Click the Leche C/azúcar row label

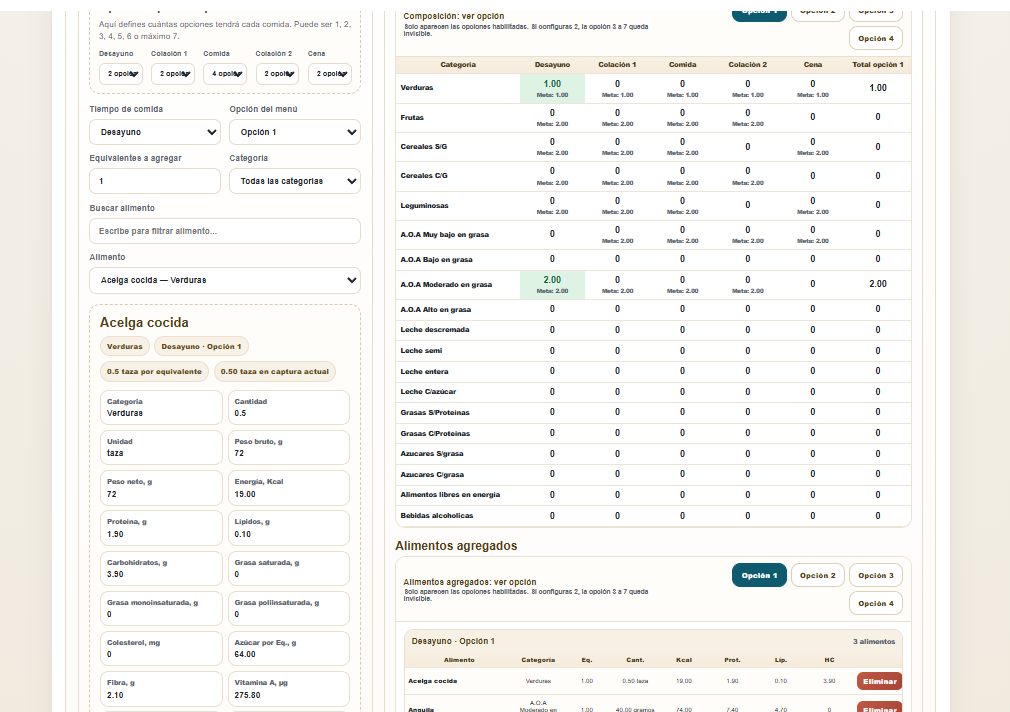pos(428,391)
